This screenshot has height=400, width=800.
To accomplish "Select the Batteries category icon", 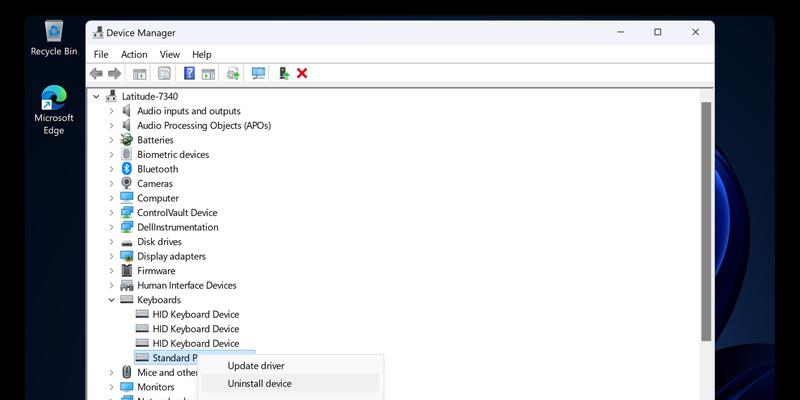I will 127,140.
